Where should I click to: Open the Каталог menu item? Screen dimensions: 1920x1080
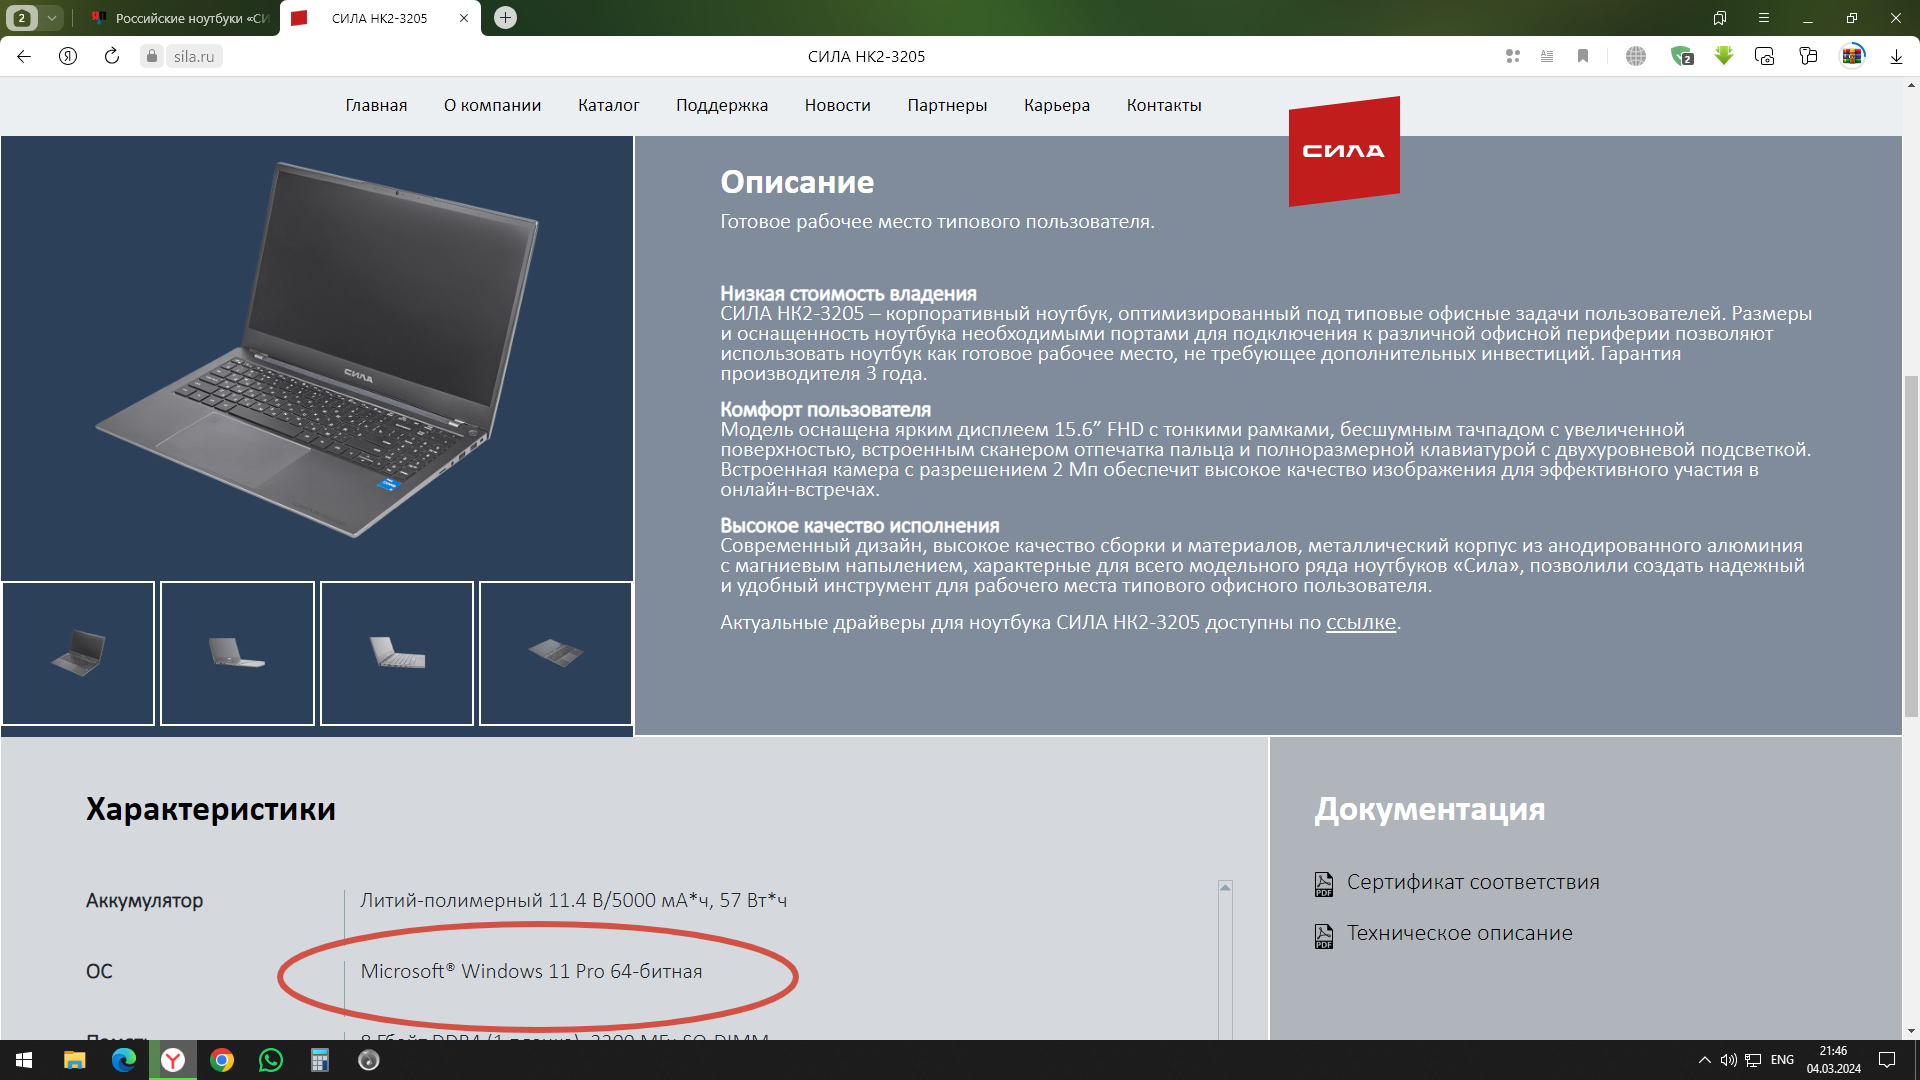click(x=608, y=105)
